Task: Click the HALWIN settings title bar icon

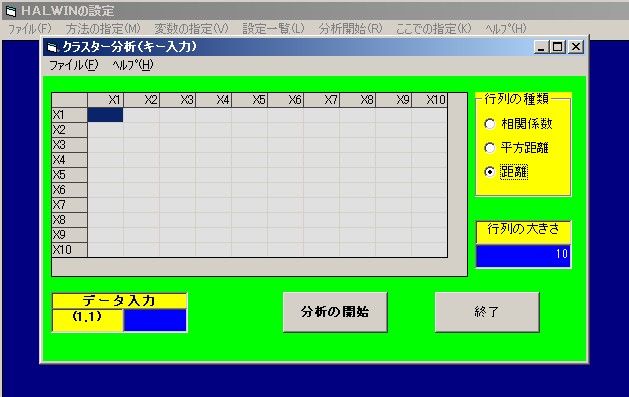Action: [11, 11]
